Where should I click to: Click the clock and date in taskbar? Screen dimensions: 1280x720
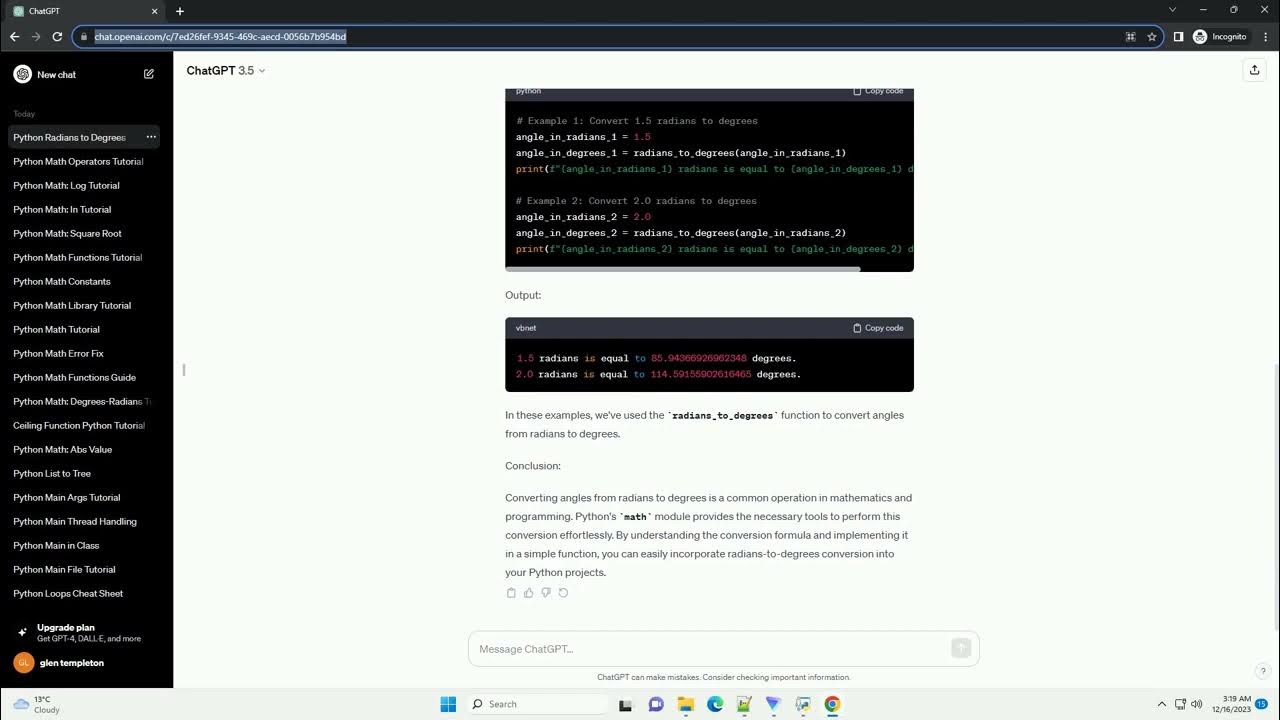[x=1232, y=704]
